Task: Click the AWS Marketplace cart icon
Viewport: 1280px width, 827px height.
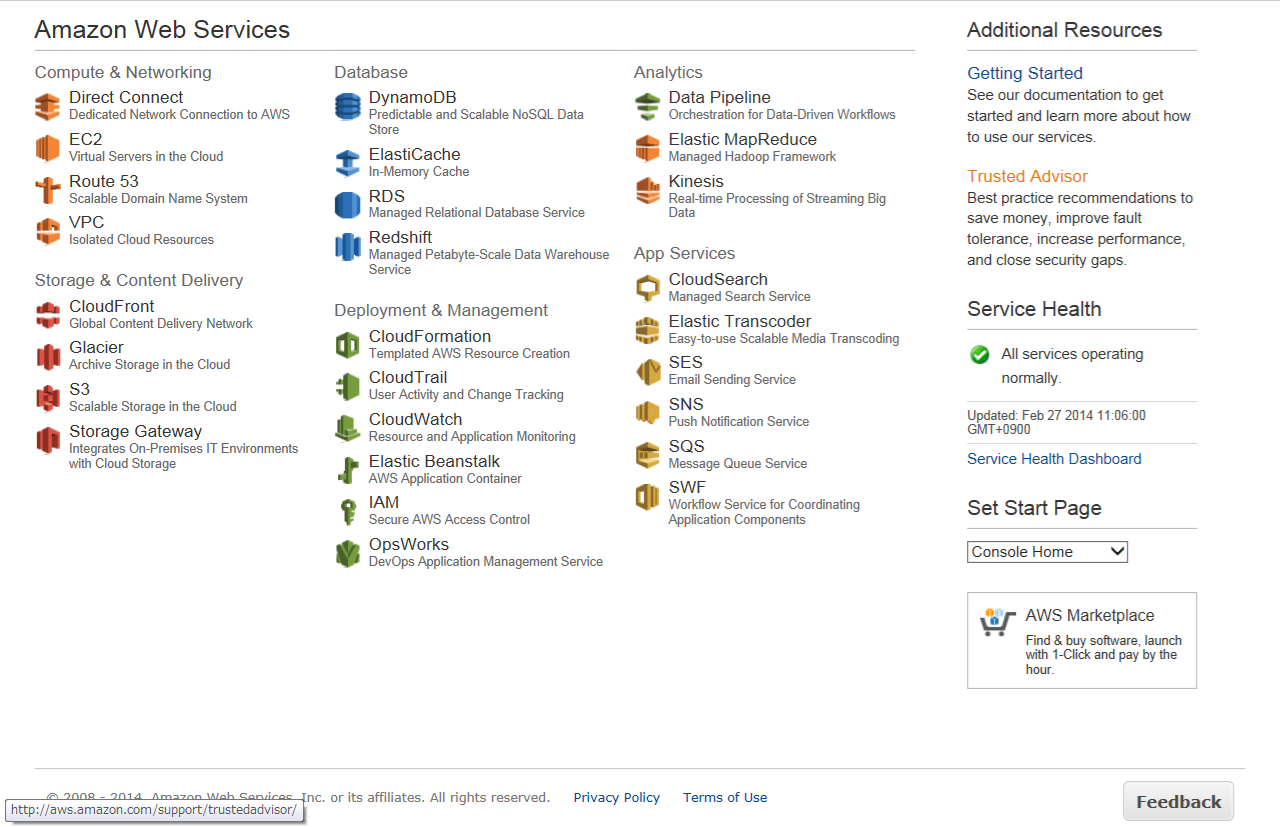Action: point(996,623)
